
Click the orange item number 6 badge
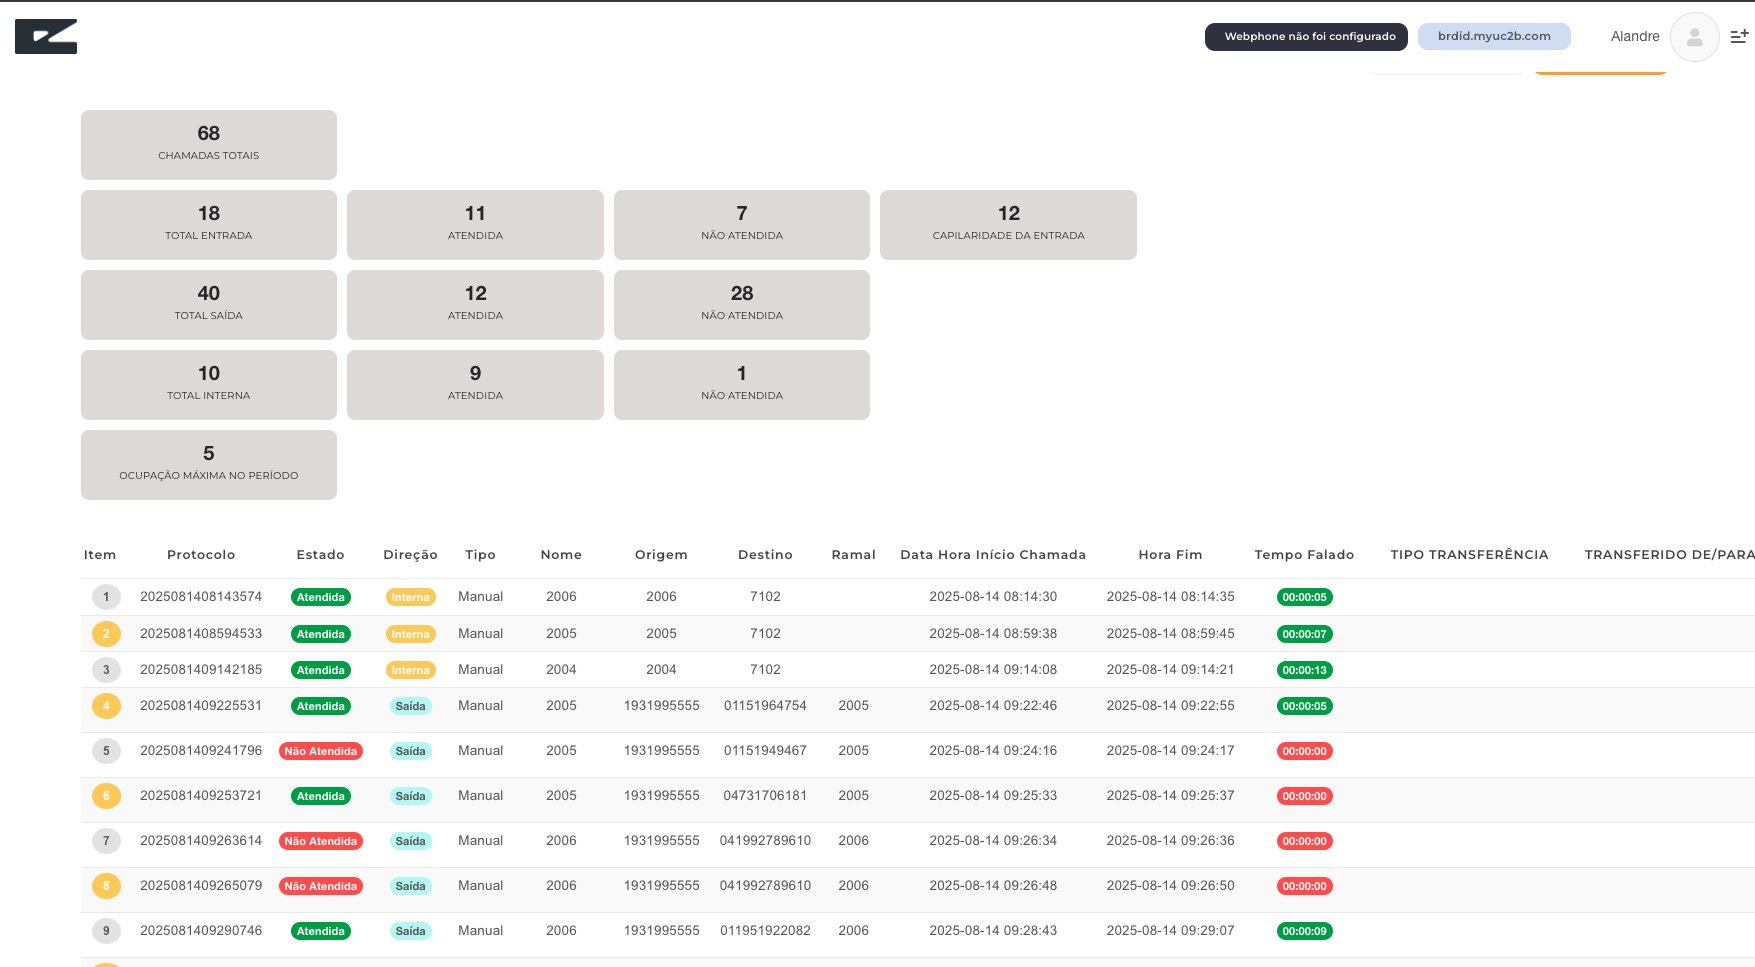click(106, 796)
